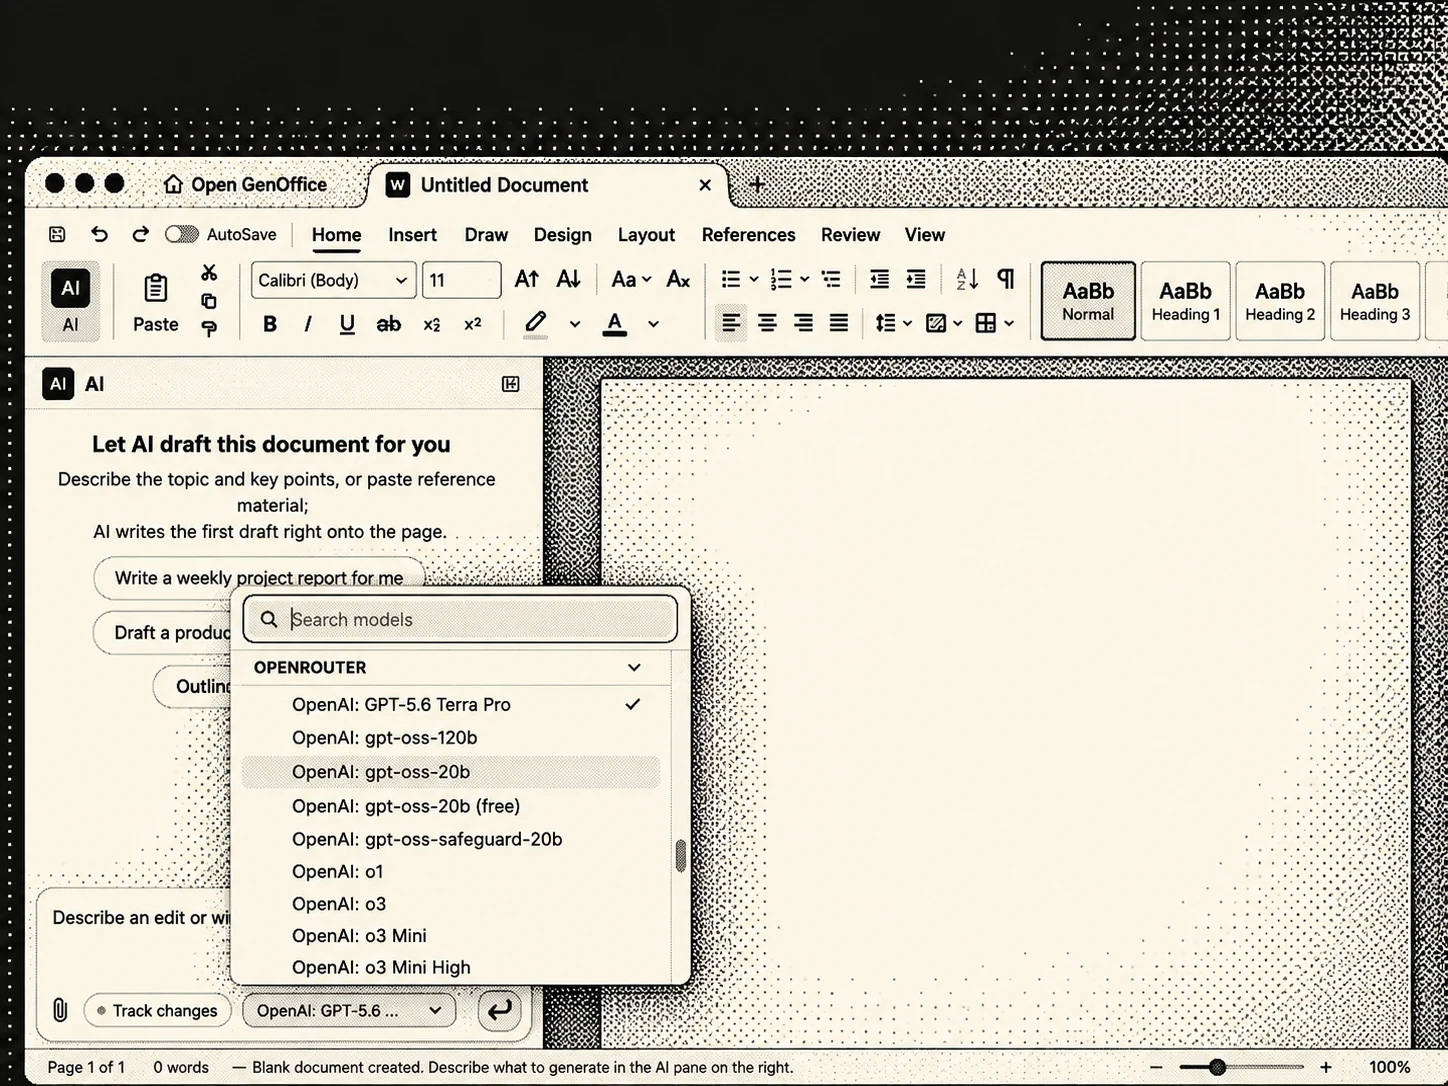The height and width of the screenshot is (1086, 1448).
Task: Collapse the OPENROUTER model group
Action: pos(634,667)
